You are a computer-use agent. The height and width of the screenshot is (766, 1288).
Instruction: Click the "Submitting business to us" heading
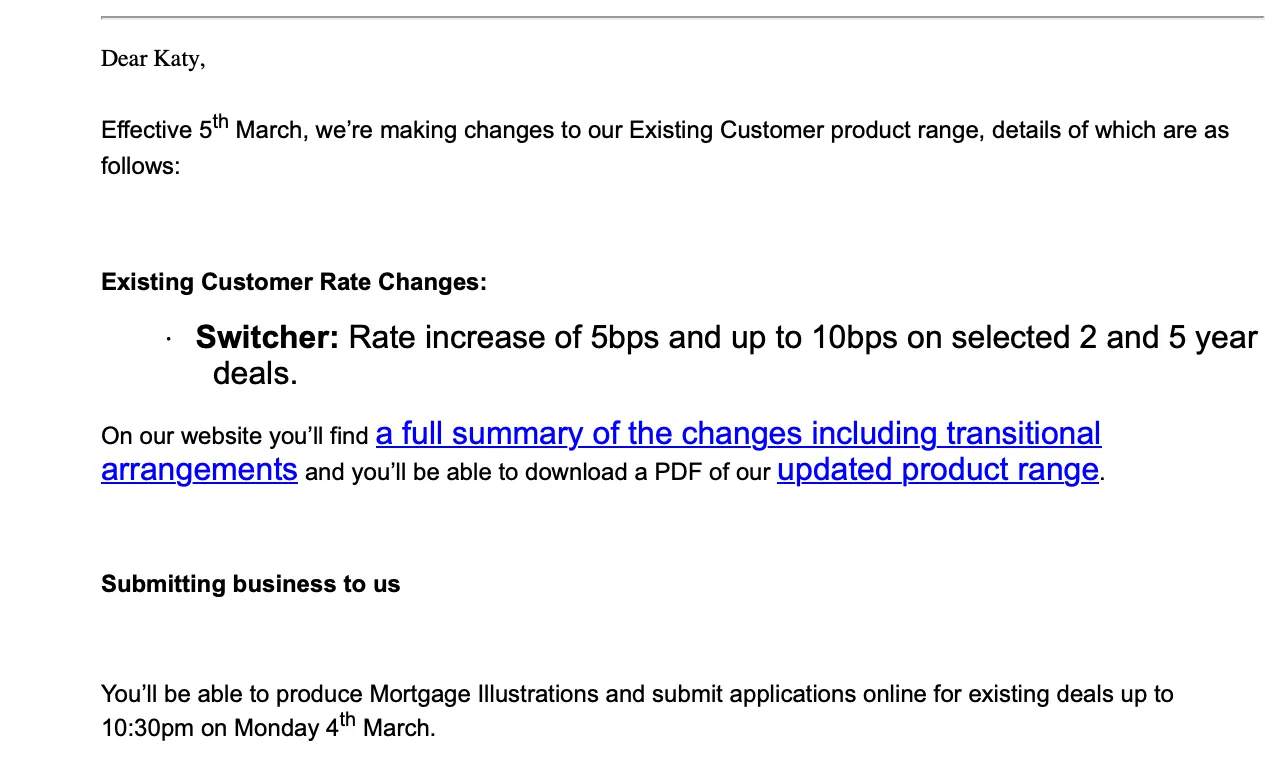coord(250,584)
